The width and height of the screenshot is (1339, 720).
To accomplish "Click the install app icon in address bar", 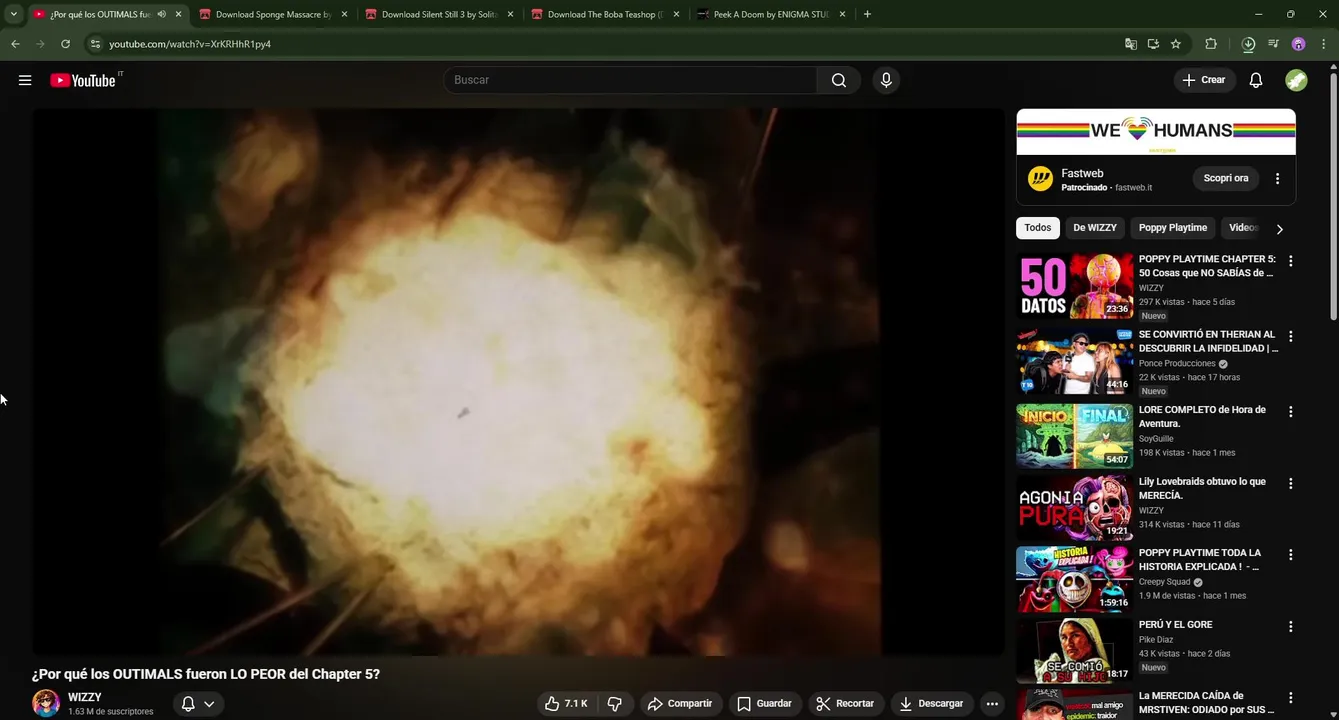I will coord(1153,44).
